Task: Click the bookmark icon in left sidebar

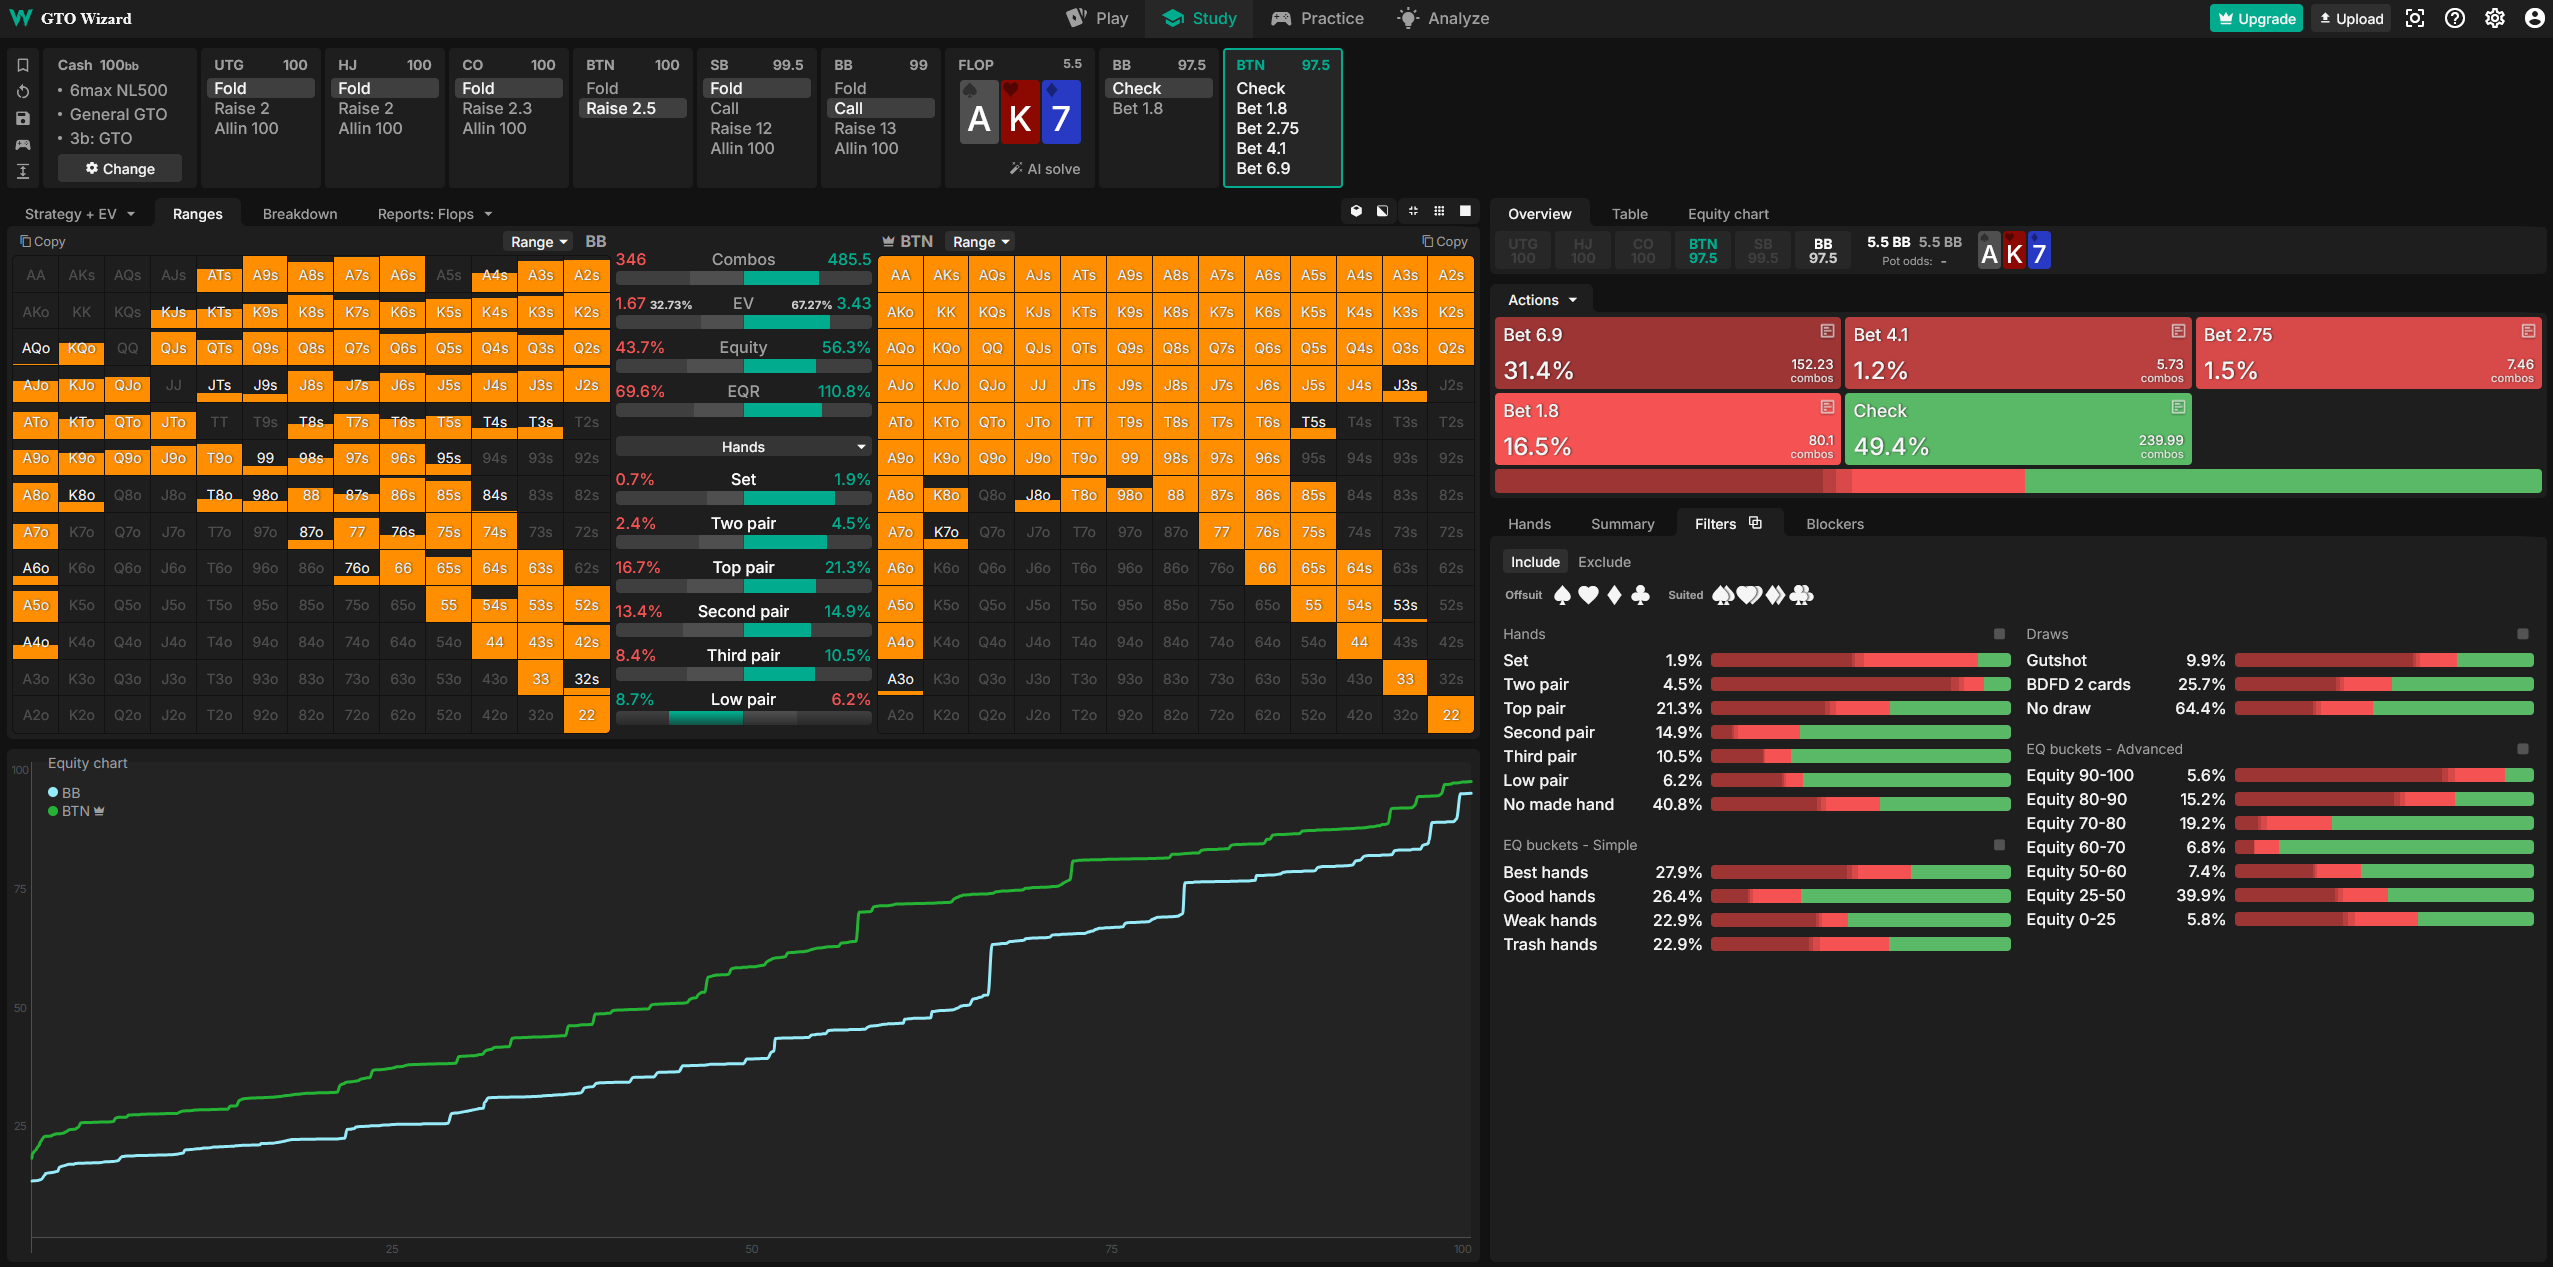Action: (x=23, y=65)
